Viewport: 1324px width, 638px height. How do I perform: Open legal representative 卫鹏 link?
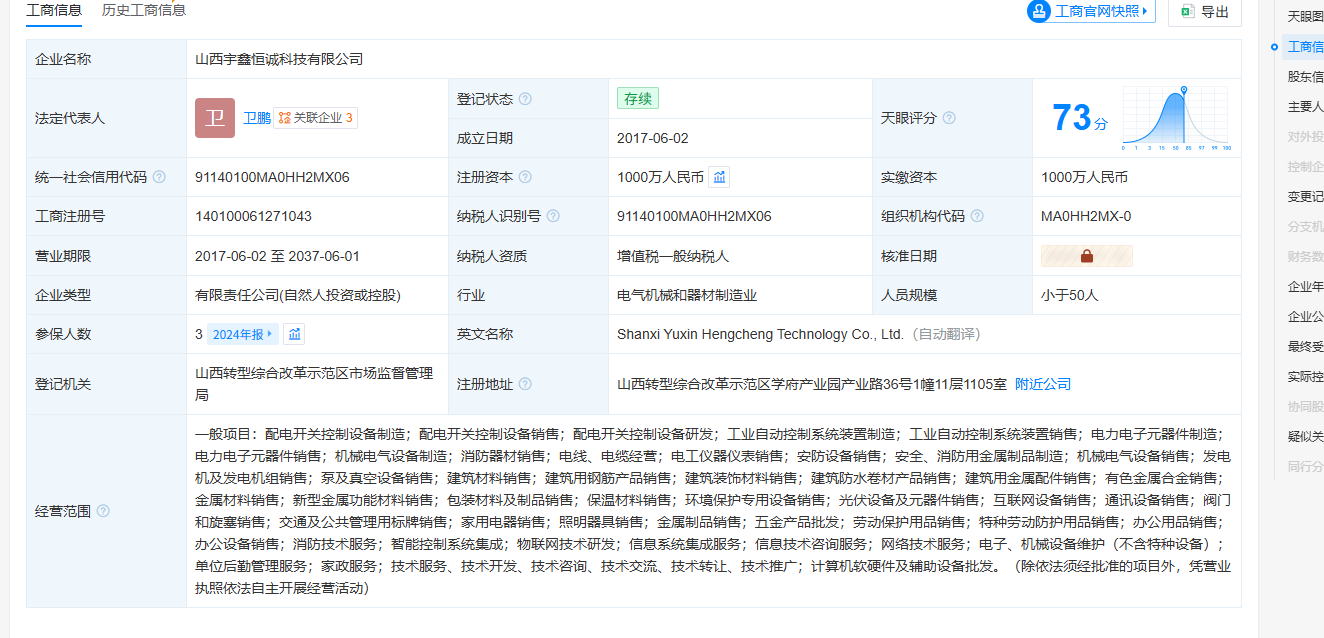tap(257, 118)
